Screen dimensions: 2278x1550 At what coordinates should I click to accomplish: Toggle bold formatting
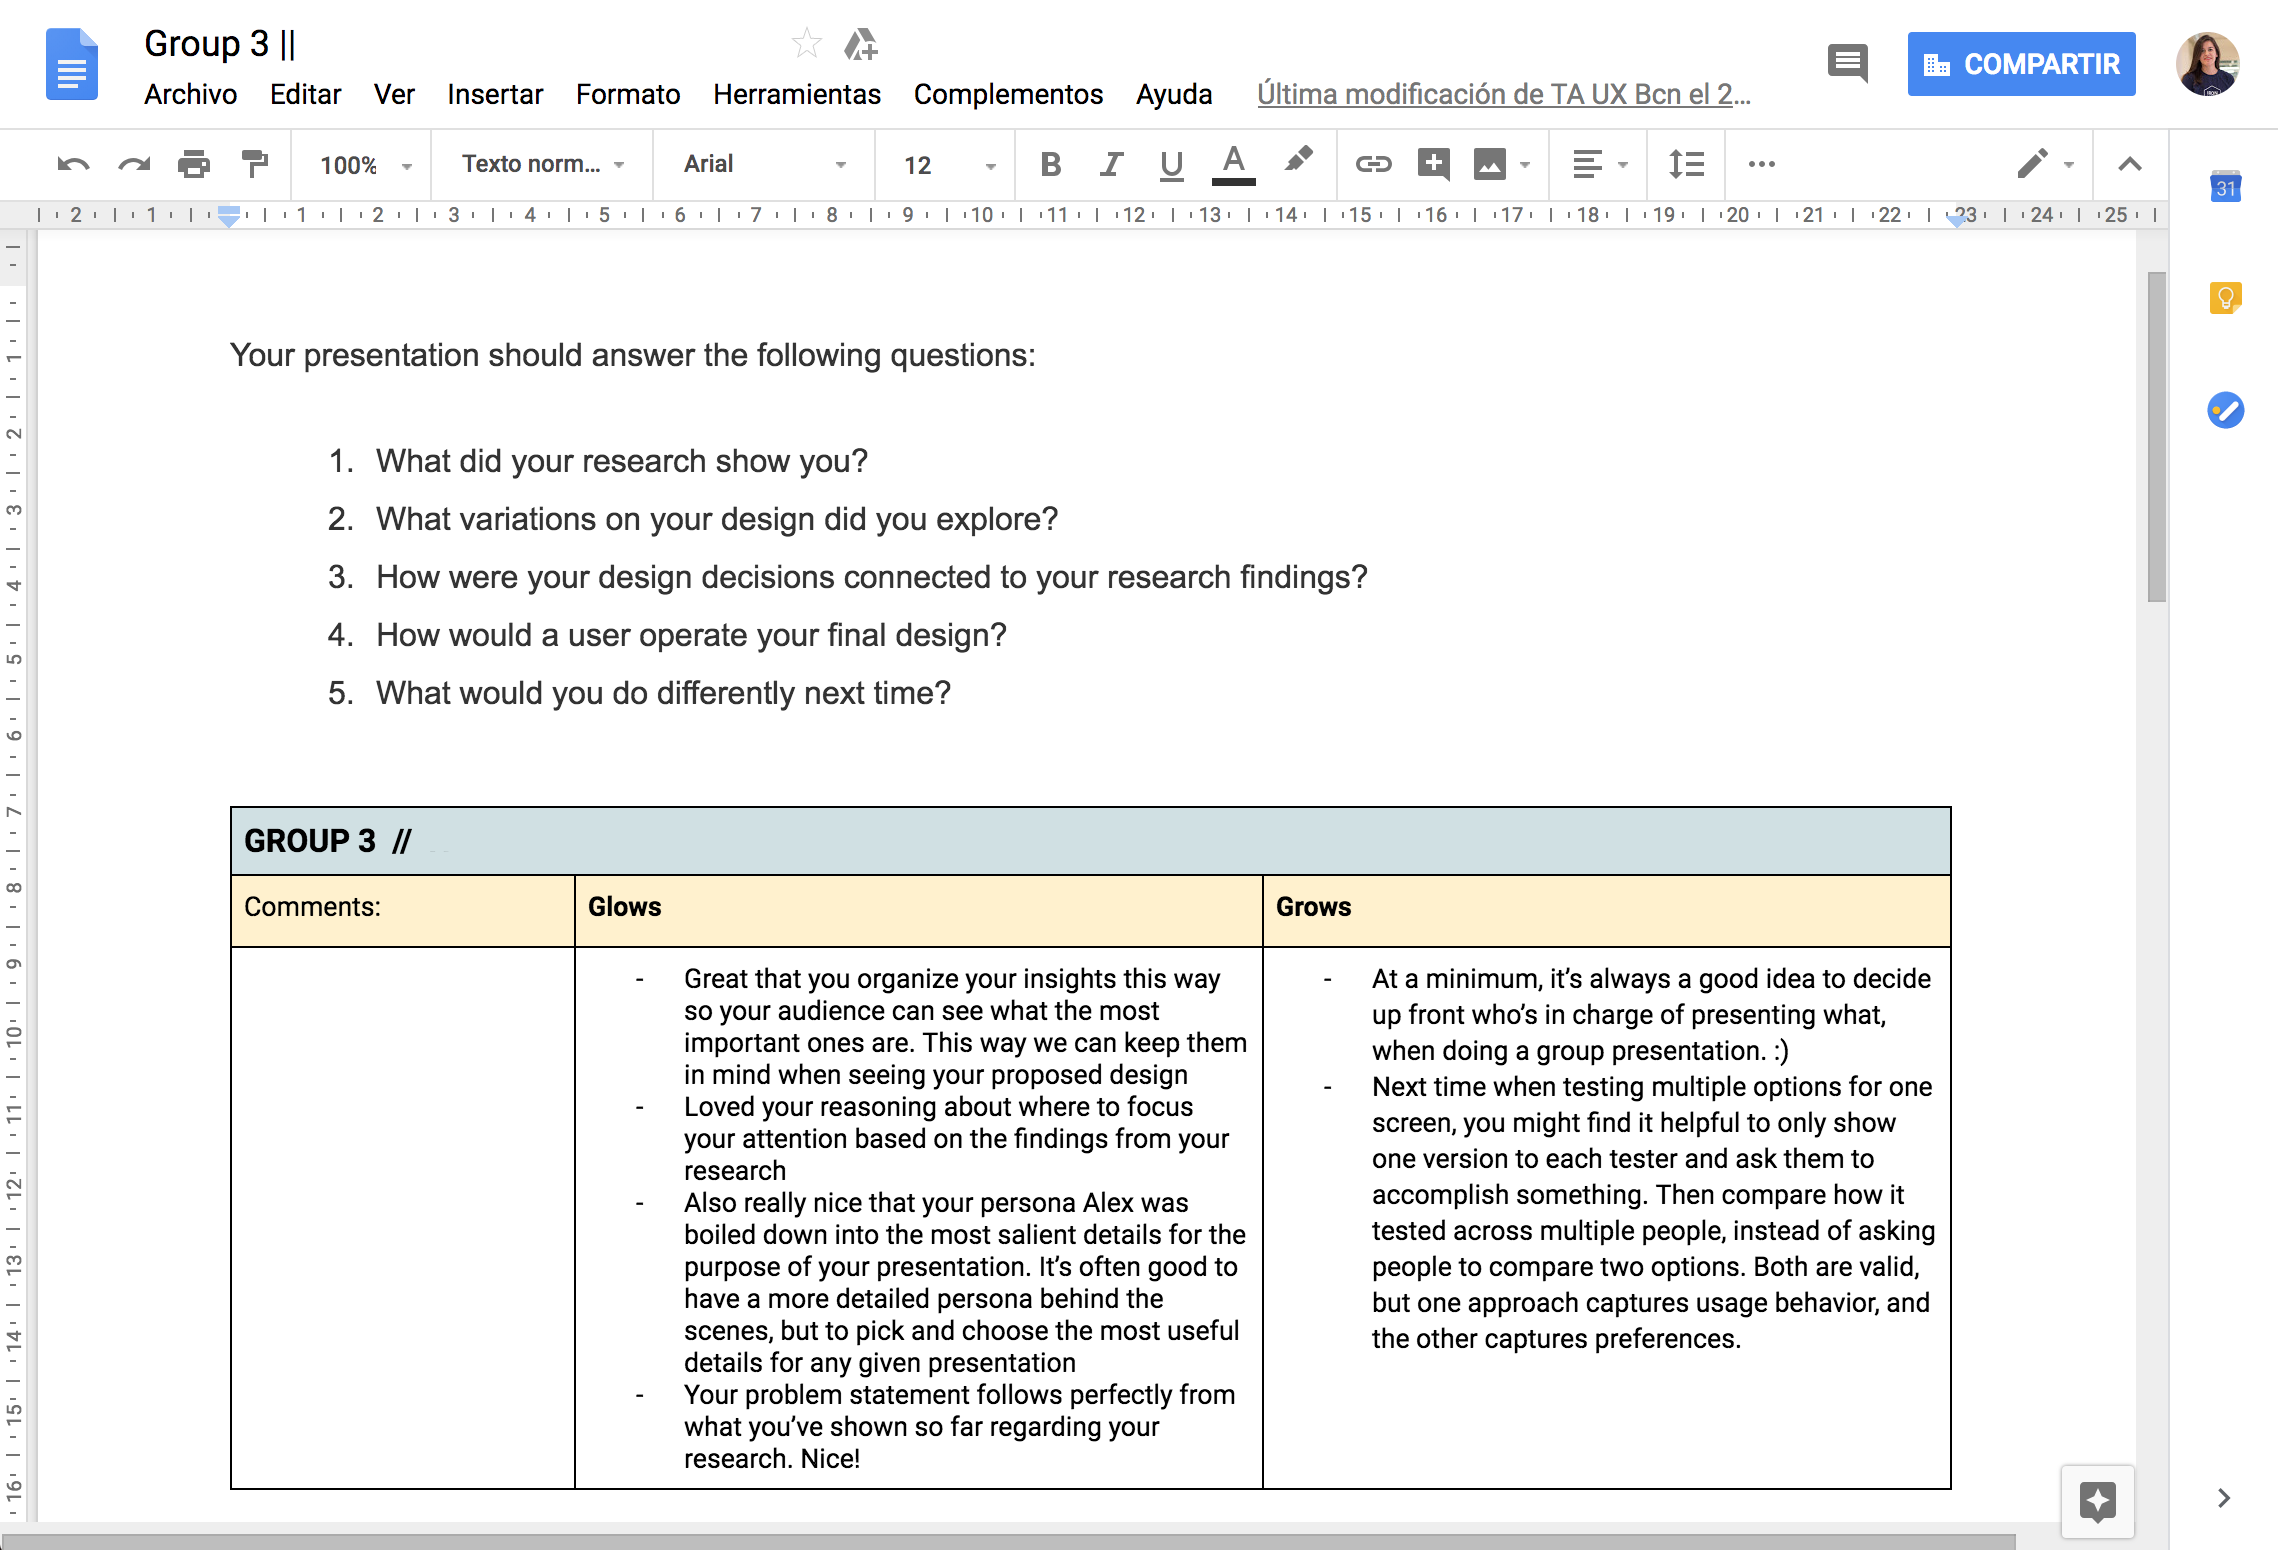pyautogui.click(x=1050, y=164)
